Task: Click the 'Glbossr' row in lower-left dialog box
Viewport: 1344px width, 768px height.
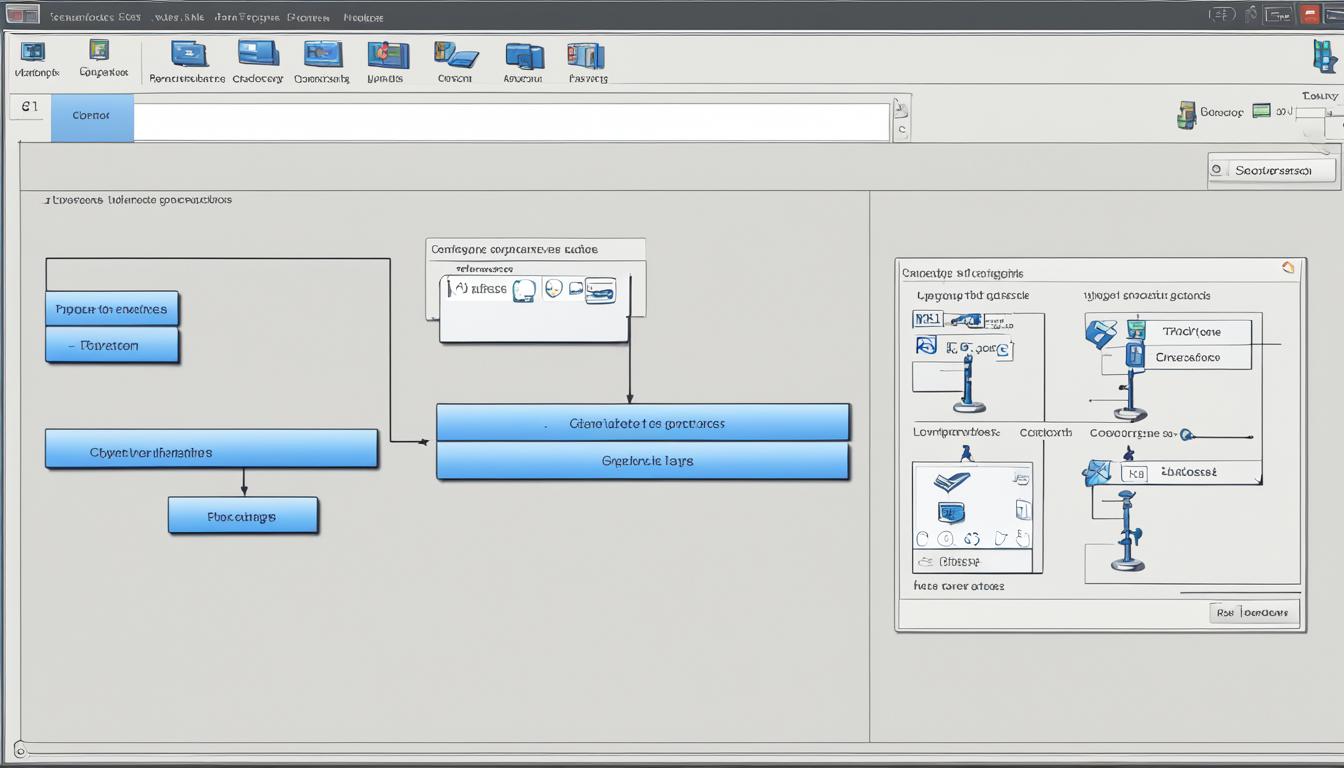Action: (x=972, y=562)
